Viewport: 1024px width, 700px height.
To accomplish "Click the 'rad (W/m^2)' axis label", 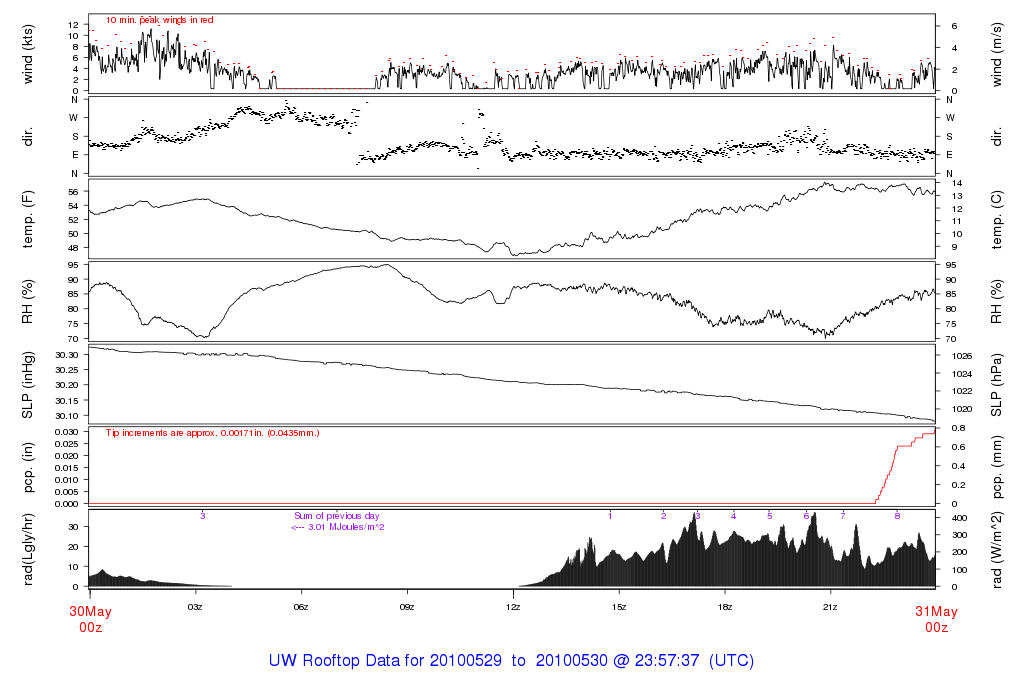I will [x=997, y=549].
